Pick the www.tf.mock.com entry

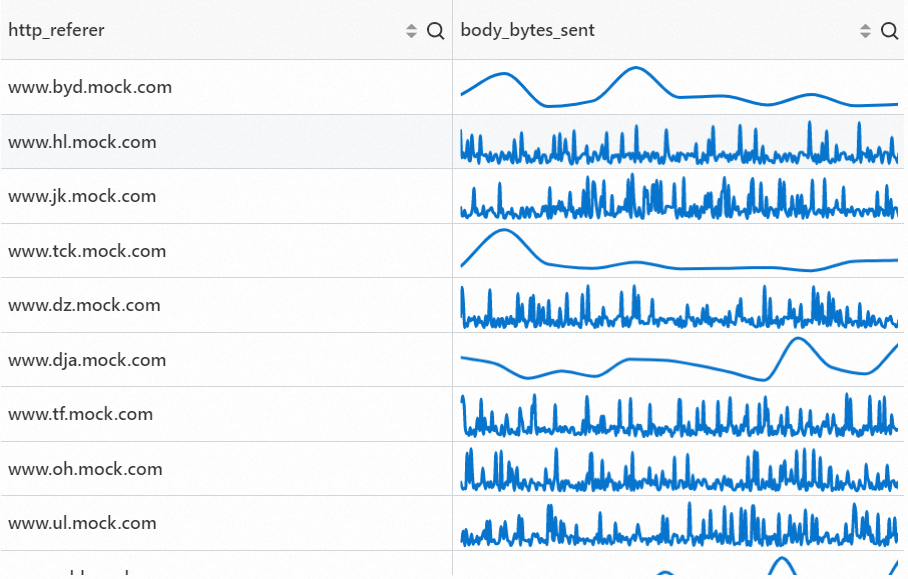click(81, 414)
